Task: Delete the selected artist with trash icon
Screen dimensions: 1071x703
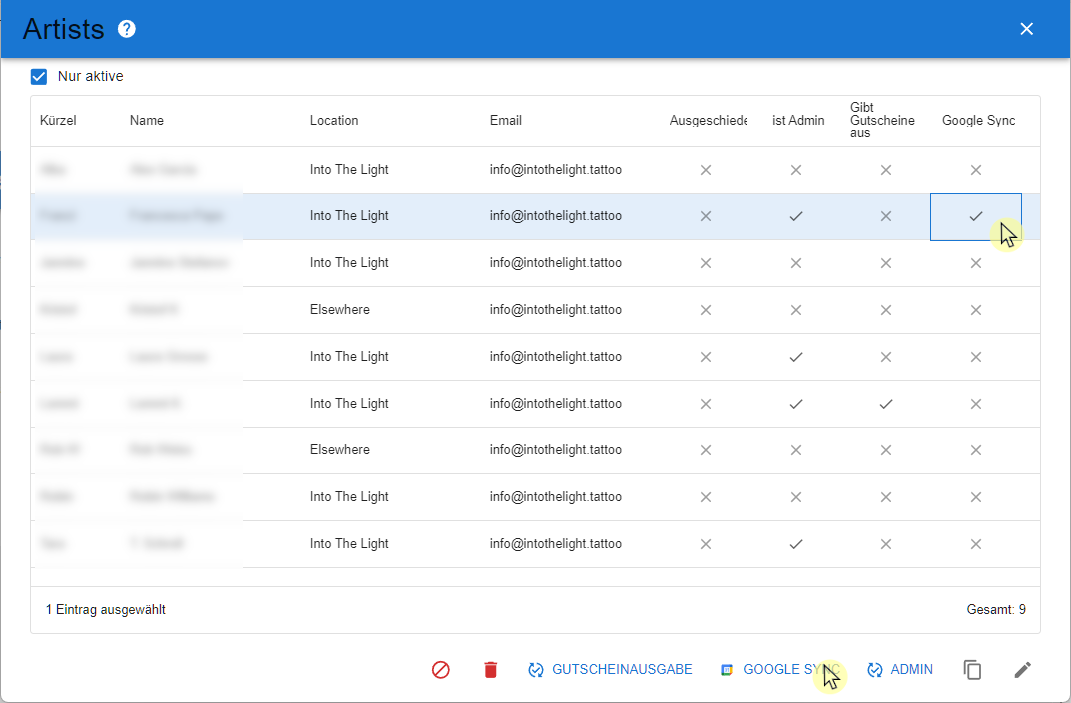Action: [490, 670]
